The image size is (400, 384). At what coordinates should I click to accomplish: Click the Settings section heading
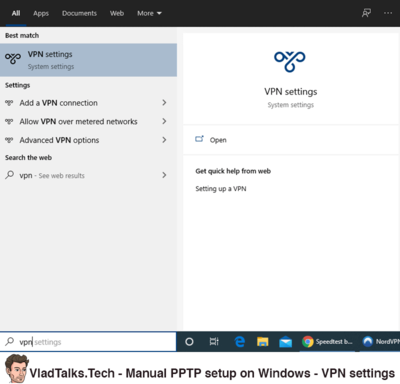pos(17,85)
